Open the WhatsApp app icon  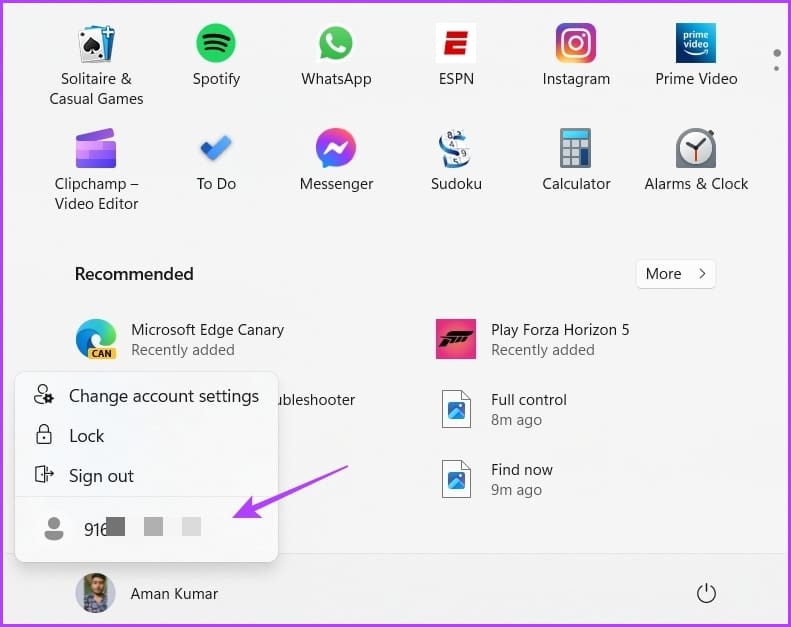tap(336, 55)
